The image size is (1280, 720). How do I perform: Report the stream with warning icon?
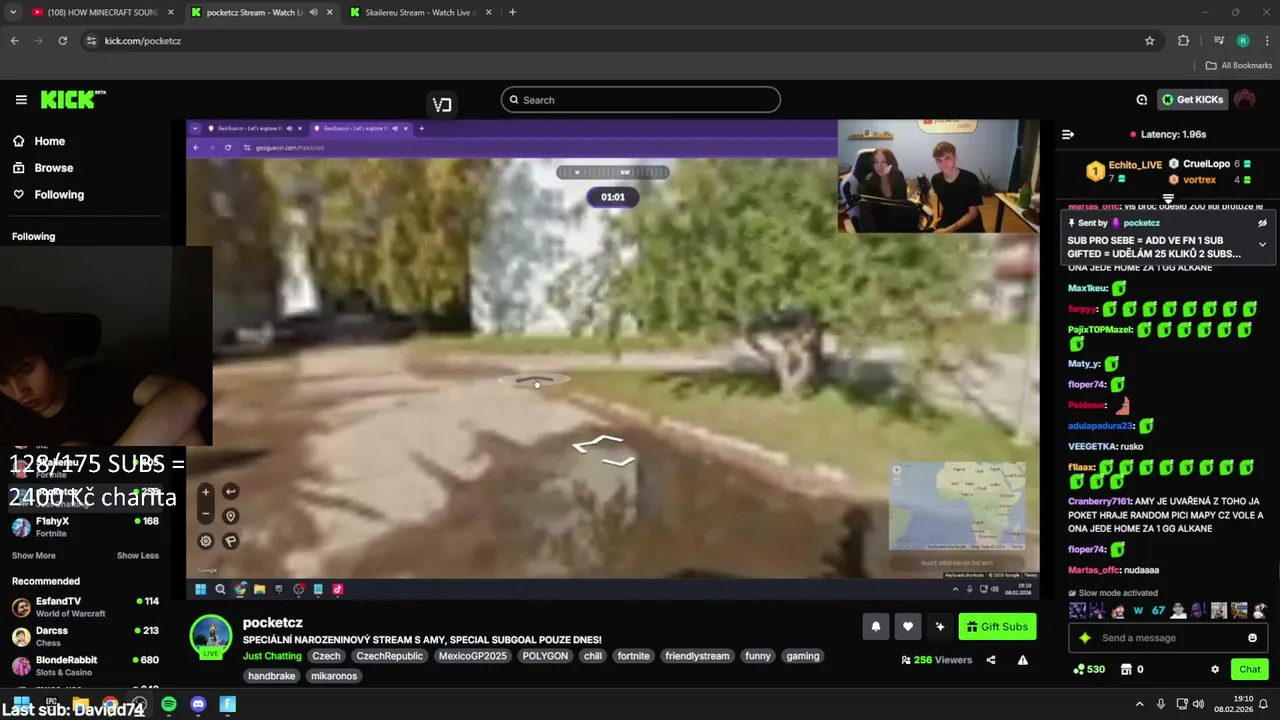click(x=1022, y=660)
